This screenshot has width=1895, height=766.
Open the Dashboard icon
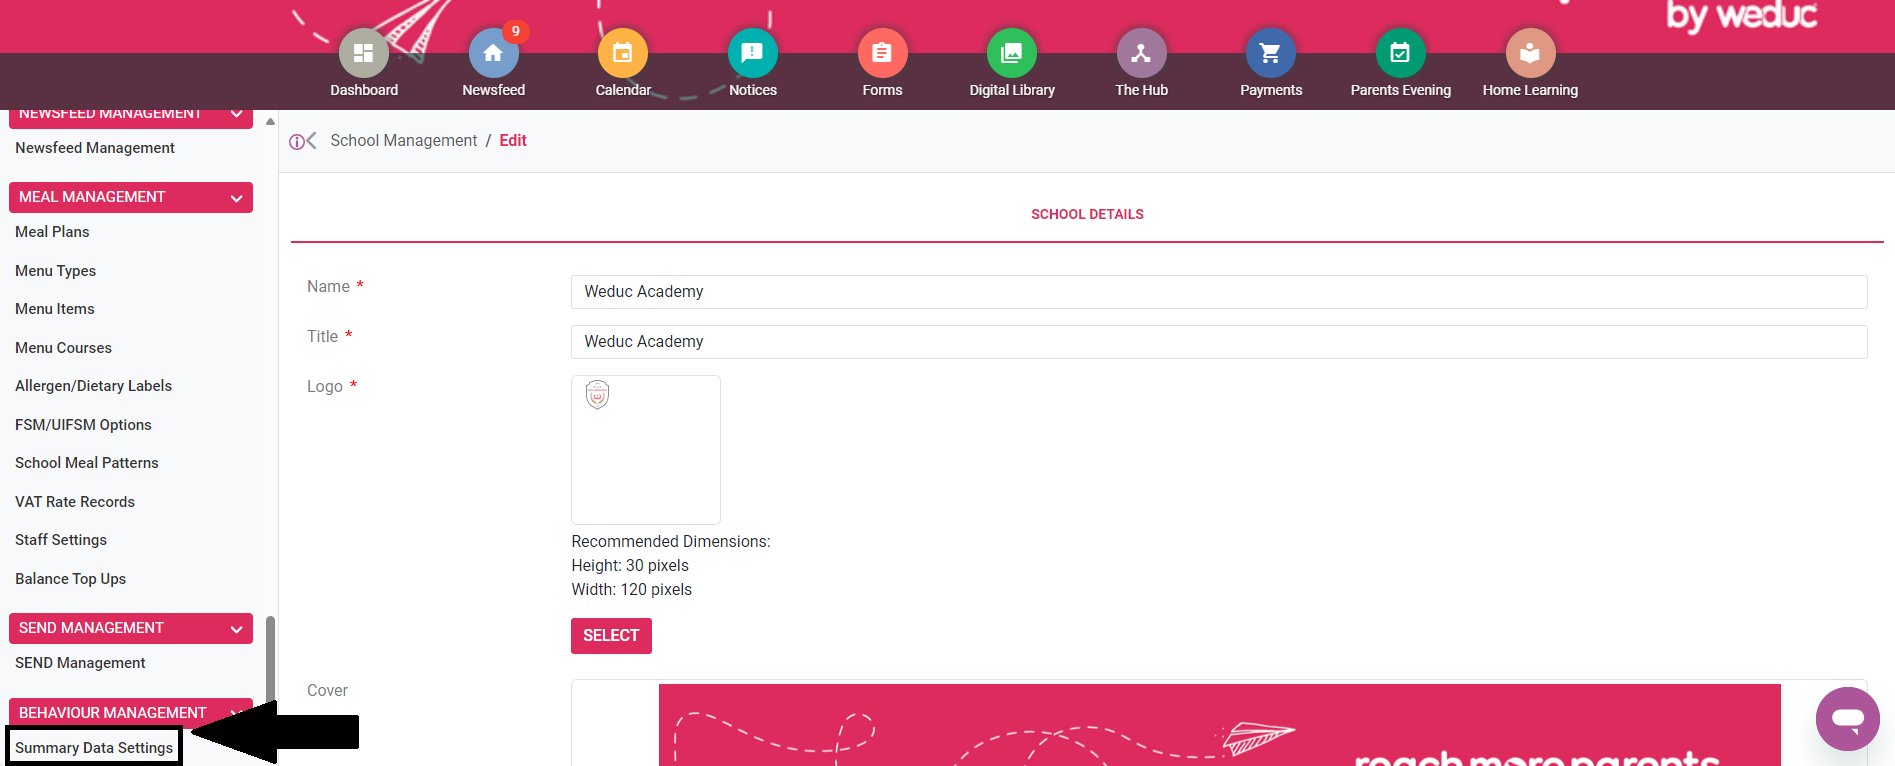pos(364,53)
